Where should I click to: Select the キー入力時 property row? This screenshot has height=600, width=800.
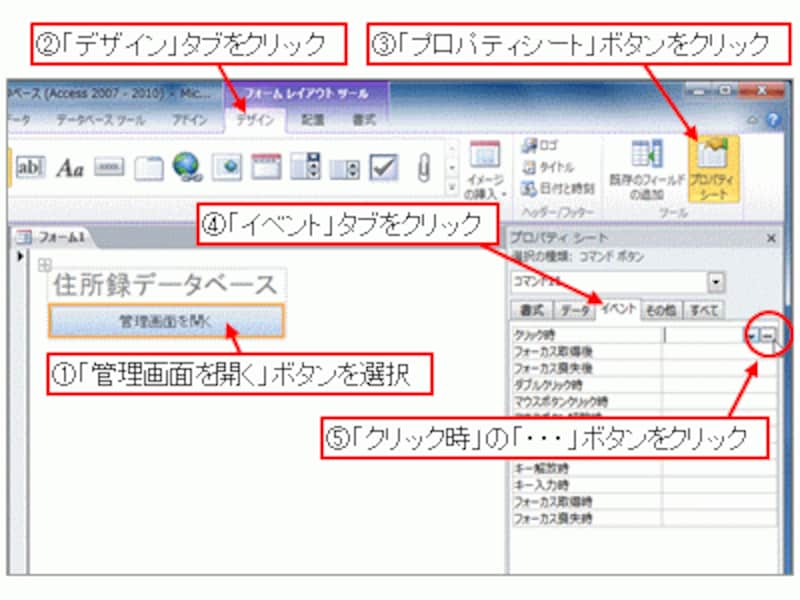point(644,485)
